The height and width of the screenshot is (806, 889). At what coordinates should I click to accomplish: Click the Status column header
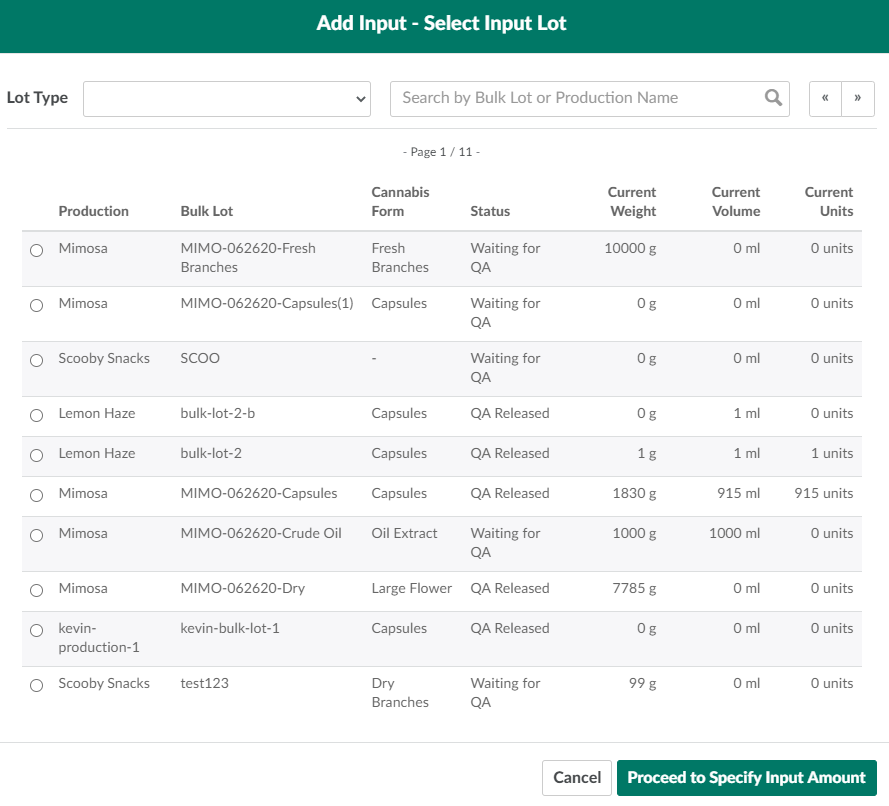[x=490, y=211]
